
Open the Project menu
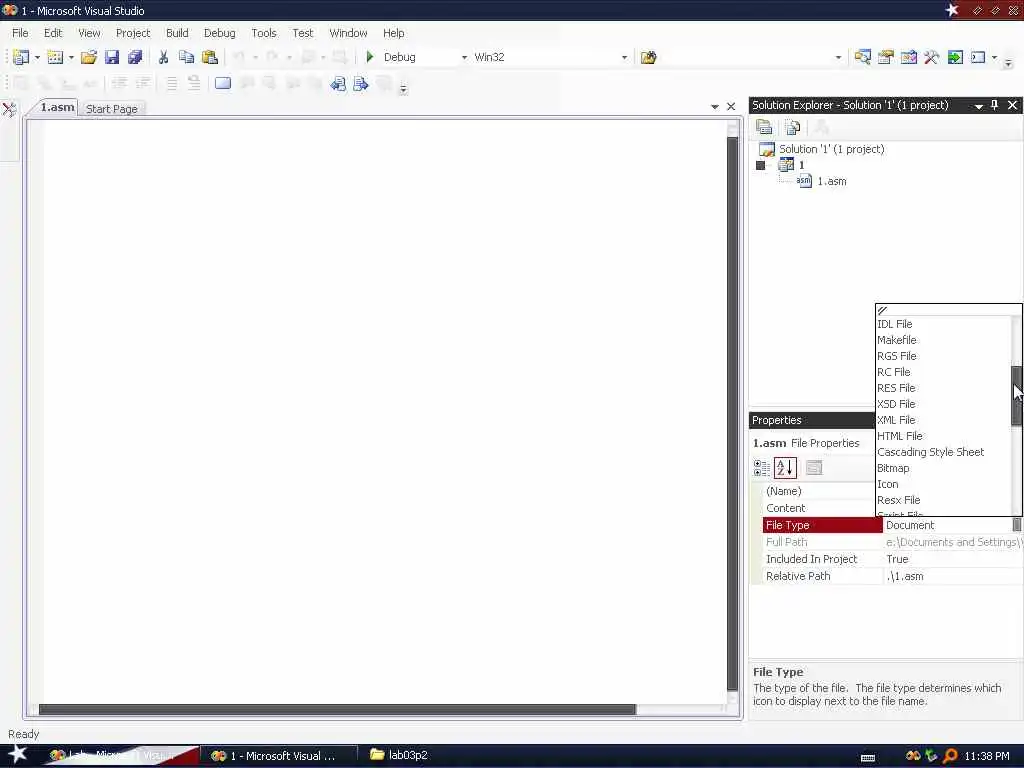pyautogui.click(x=133, y=33)
